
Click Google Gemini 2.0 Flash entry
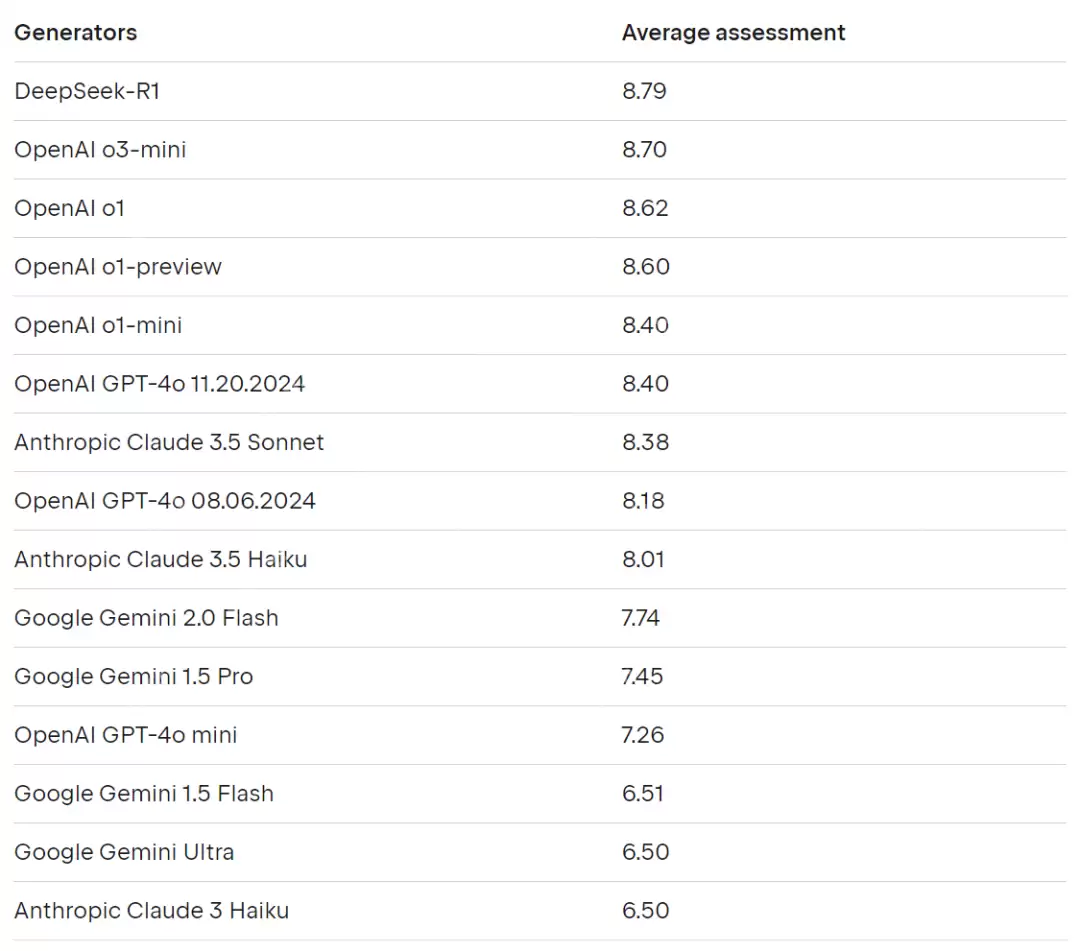(x=146, y=618)
